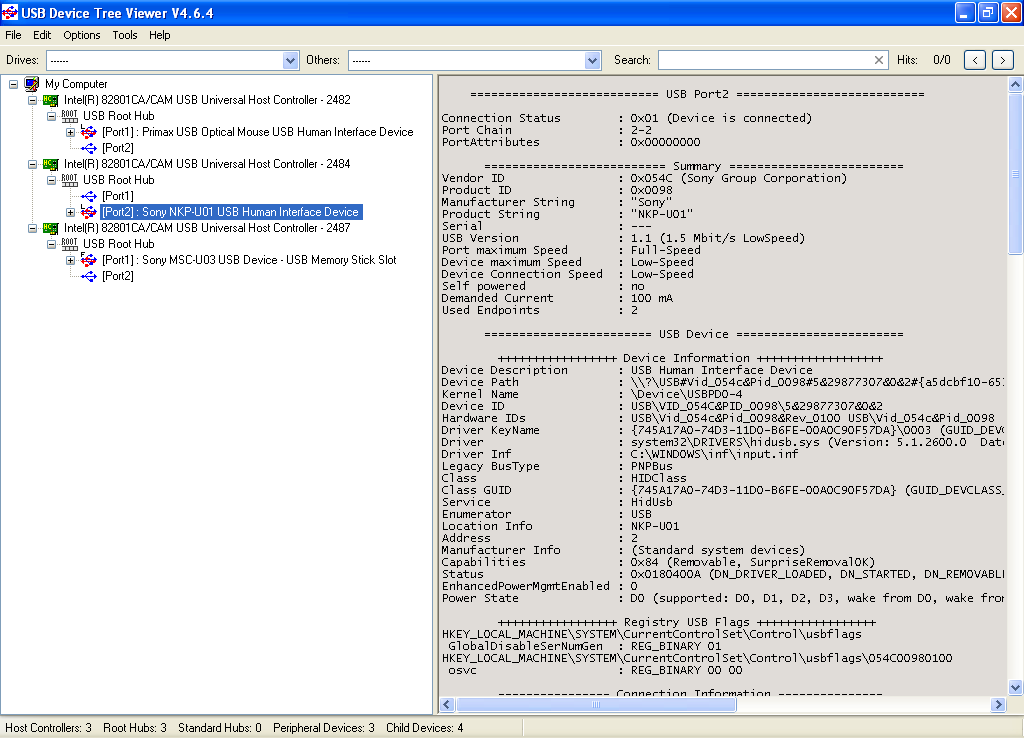Expand the Primax USB Optical Mouse node

pos(71,132)
